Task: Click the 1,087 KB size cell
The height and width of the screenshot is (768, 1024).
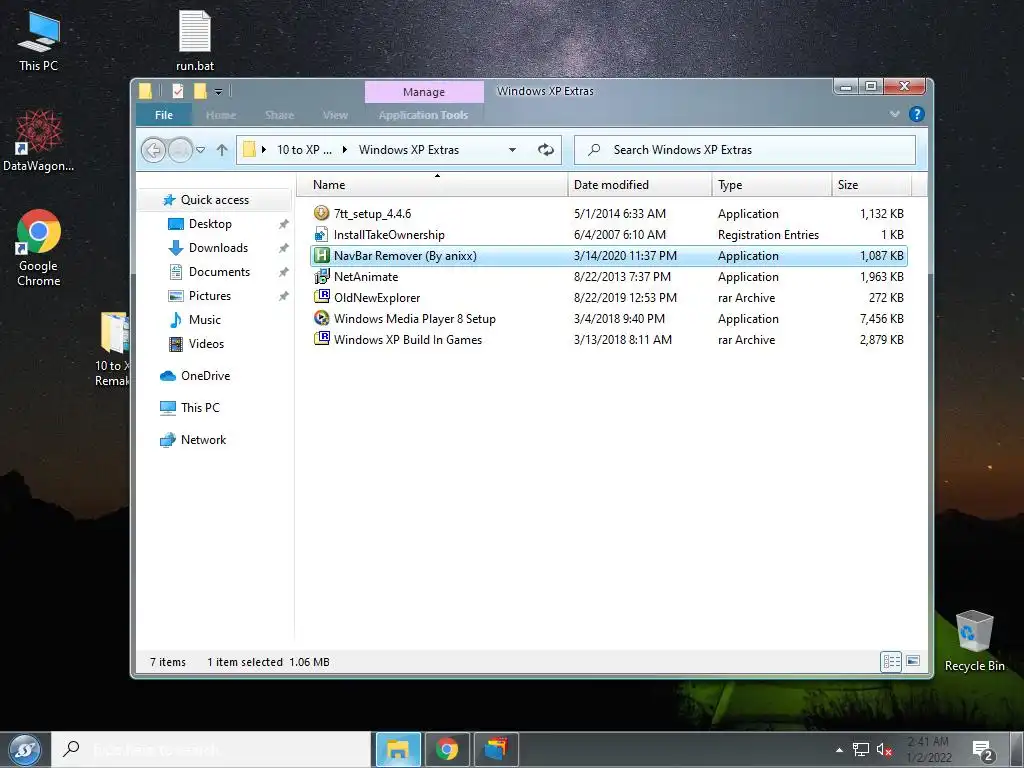Action: pyautogui.click(x=882, y=256)
